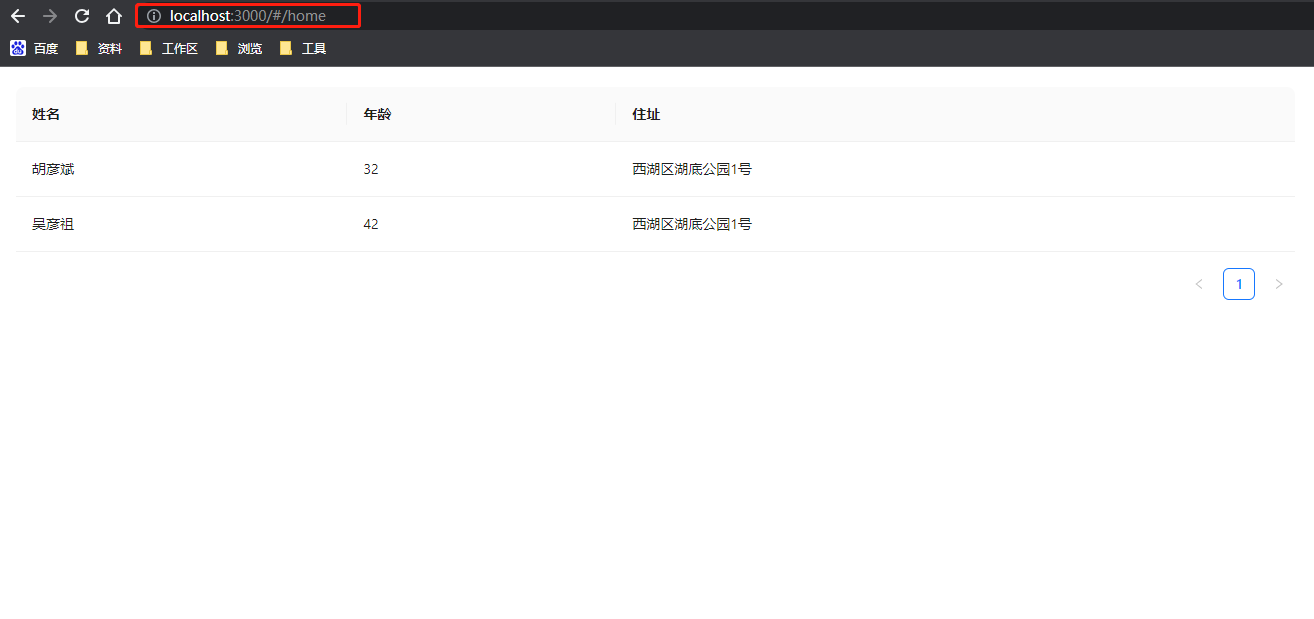Viewport: 1314px width, 619px height.
Task: Expand the 工具 bookmark folder
Action: 303,48
